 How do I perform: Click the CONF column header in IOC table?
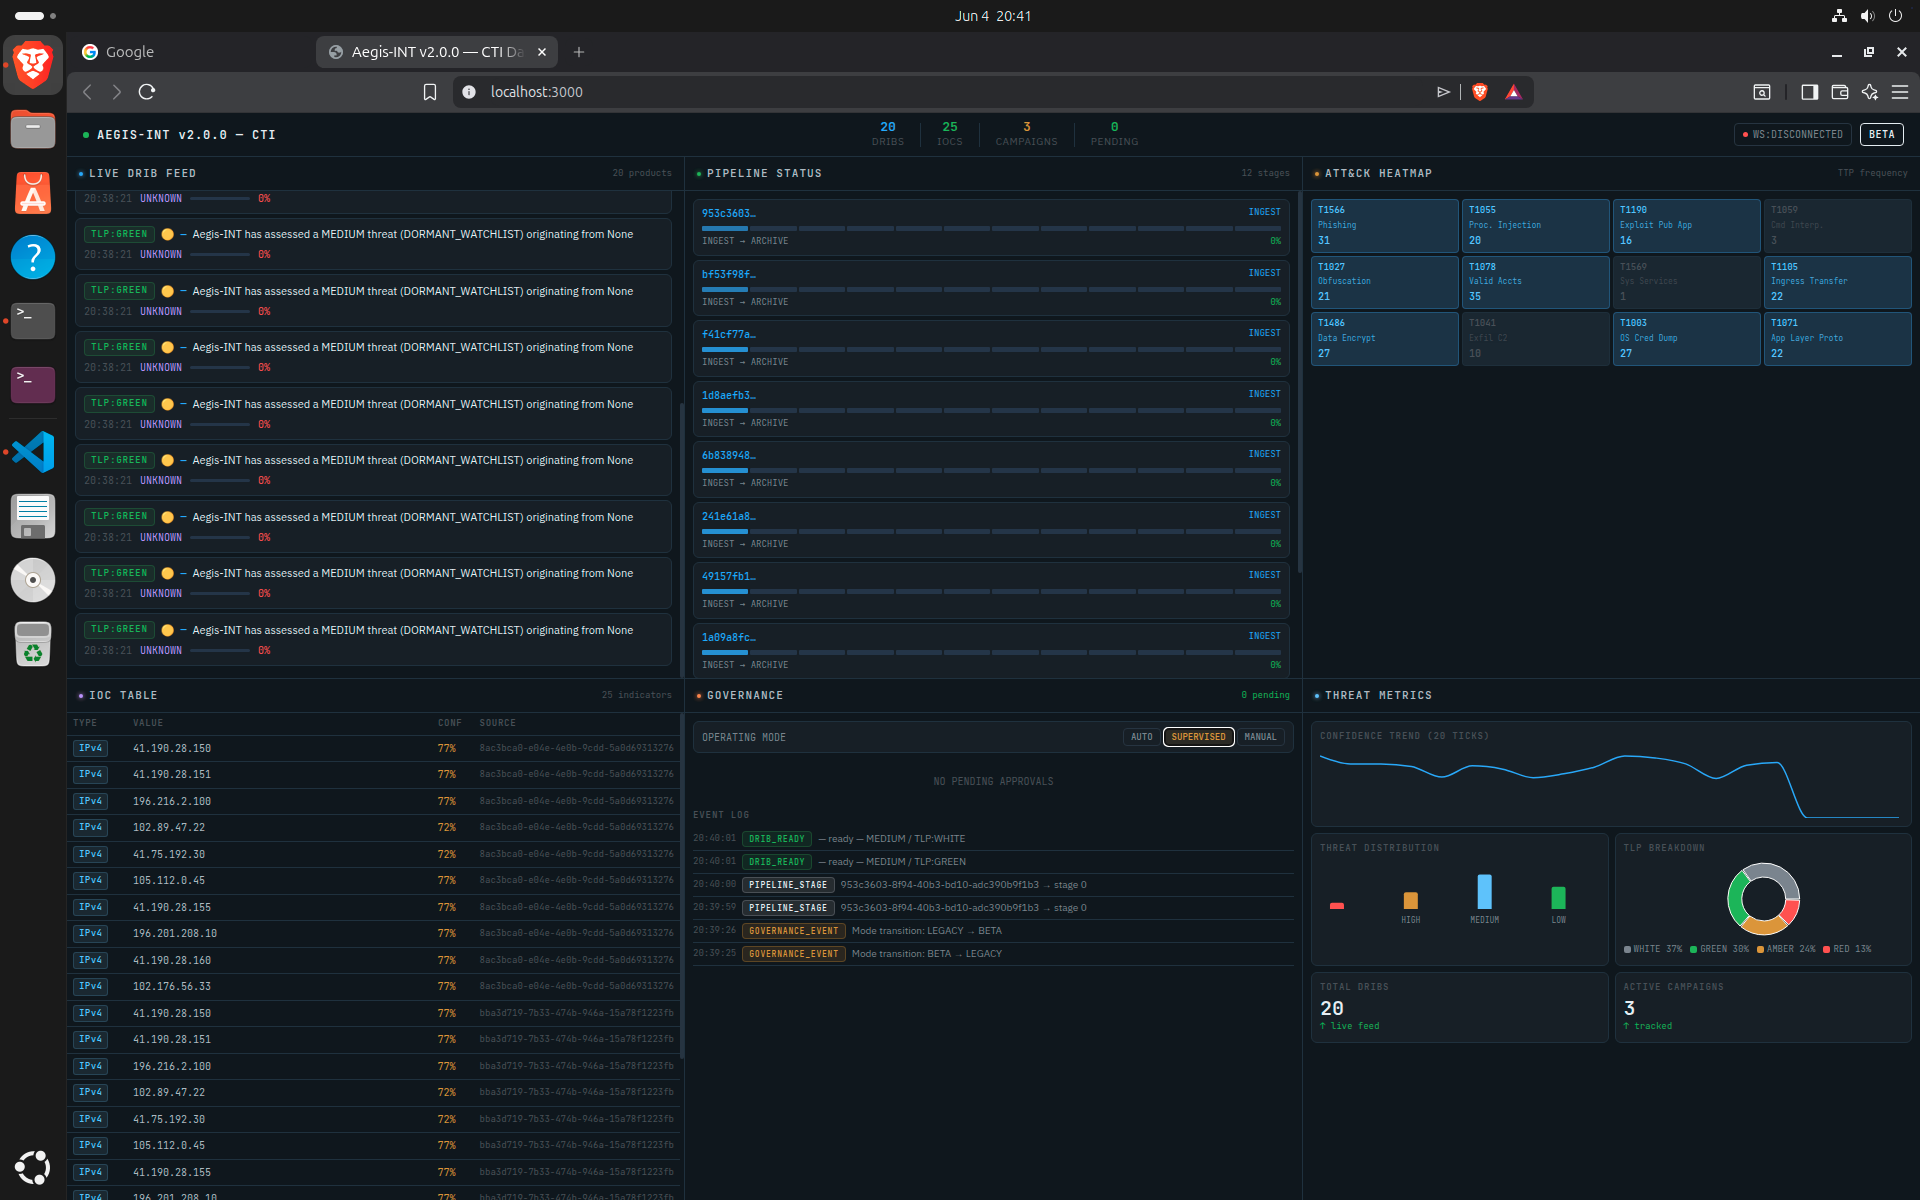click(x=449, y=723)
